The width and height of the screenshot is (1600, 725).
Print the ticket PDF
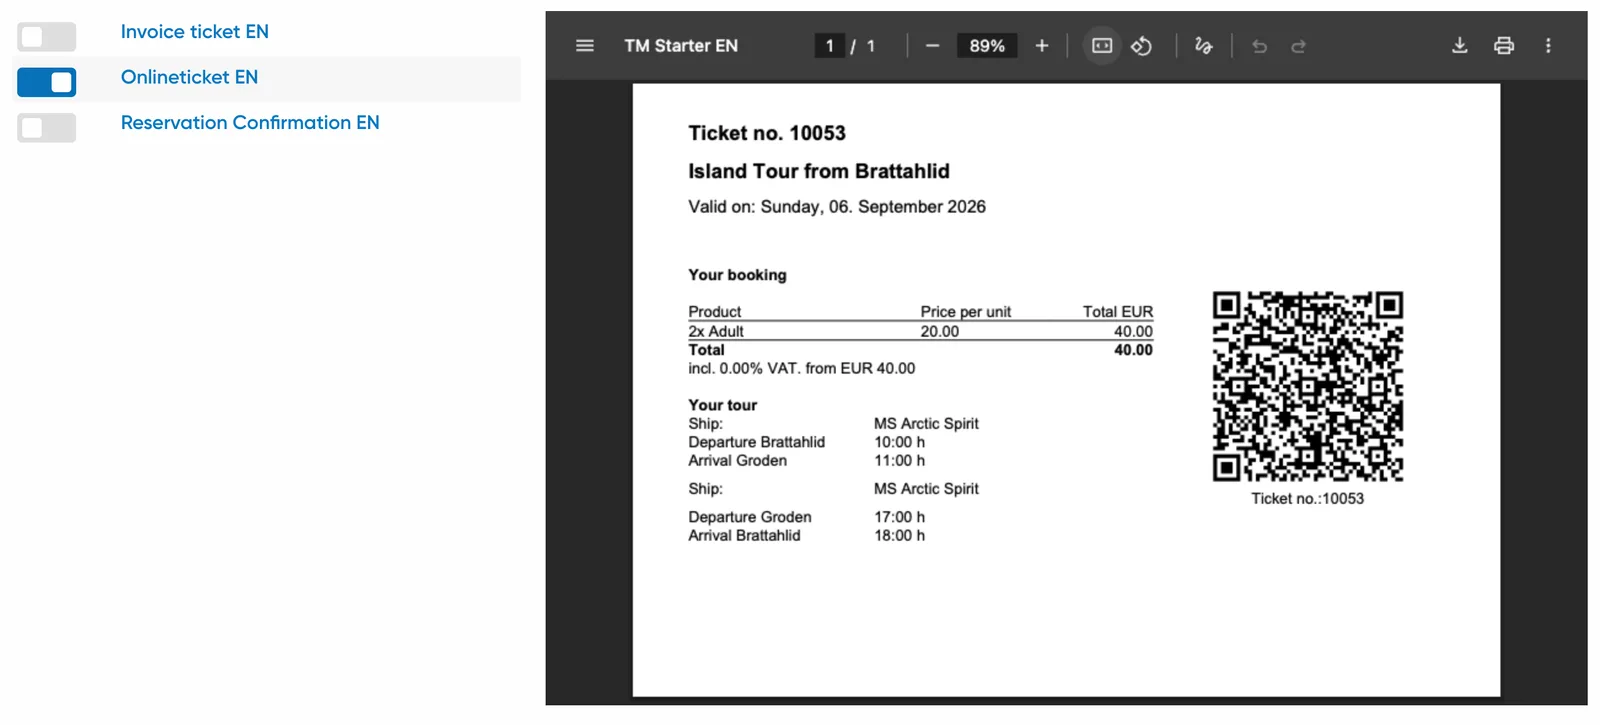1504,46
